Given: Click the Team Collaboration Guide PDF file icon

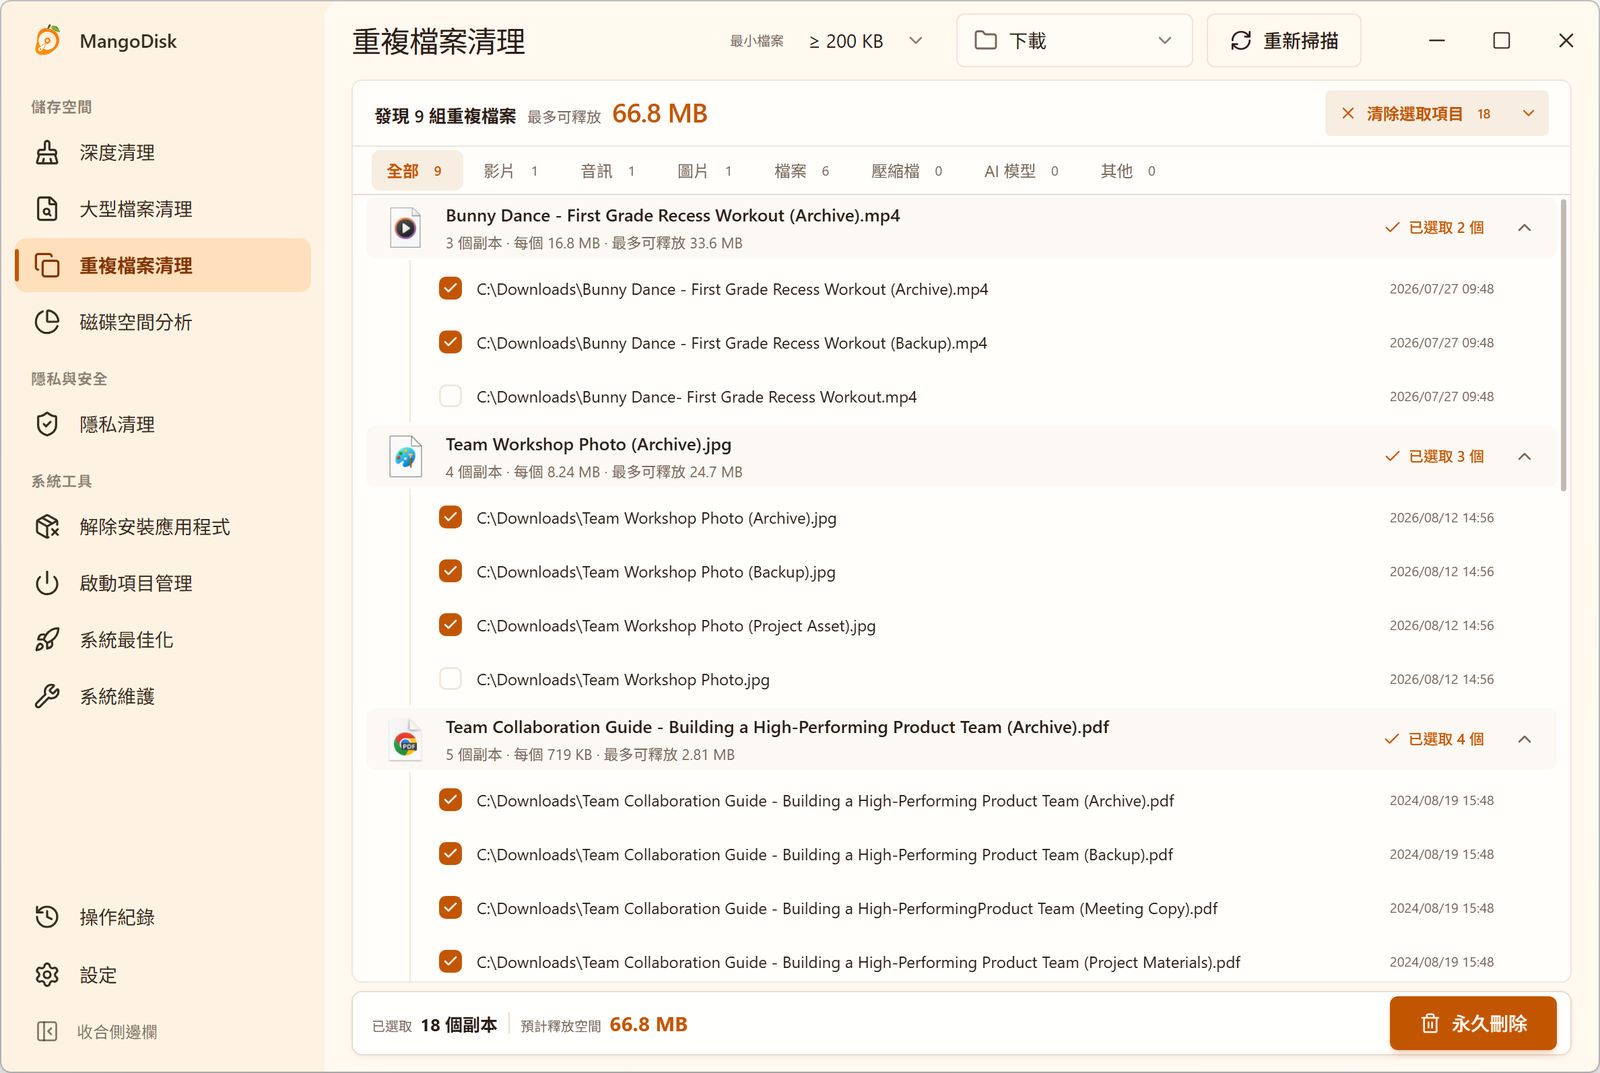Looking at the screenshot, I should (405, 740).
